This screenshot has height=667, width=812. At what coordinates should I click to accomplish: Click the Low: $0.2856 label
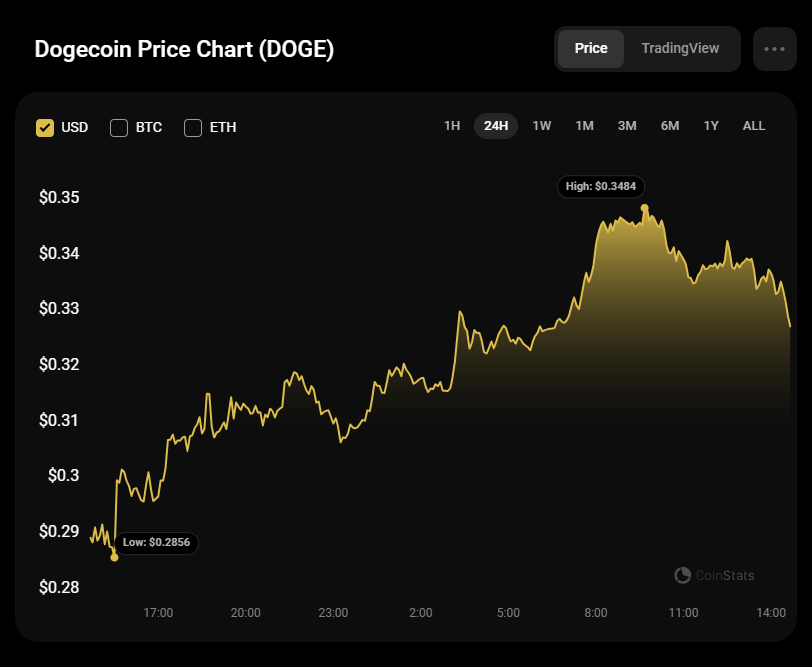156,543
